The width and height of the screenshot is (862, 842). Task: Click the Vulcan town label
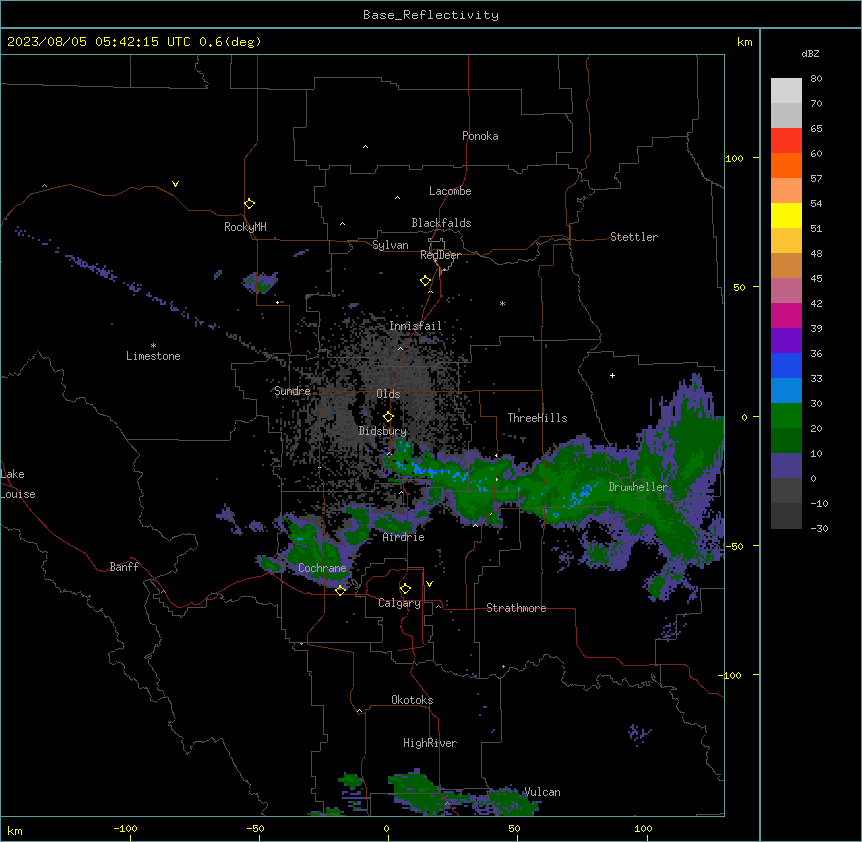point(543,792)
